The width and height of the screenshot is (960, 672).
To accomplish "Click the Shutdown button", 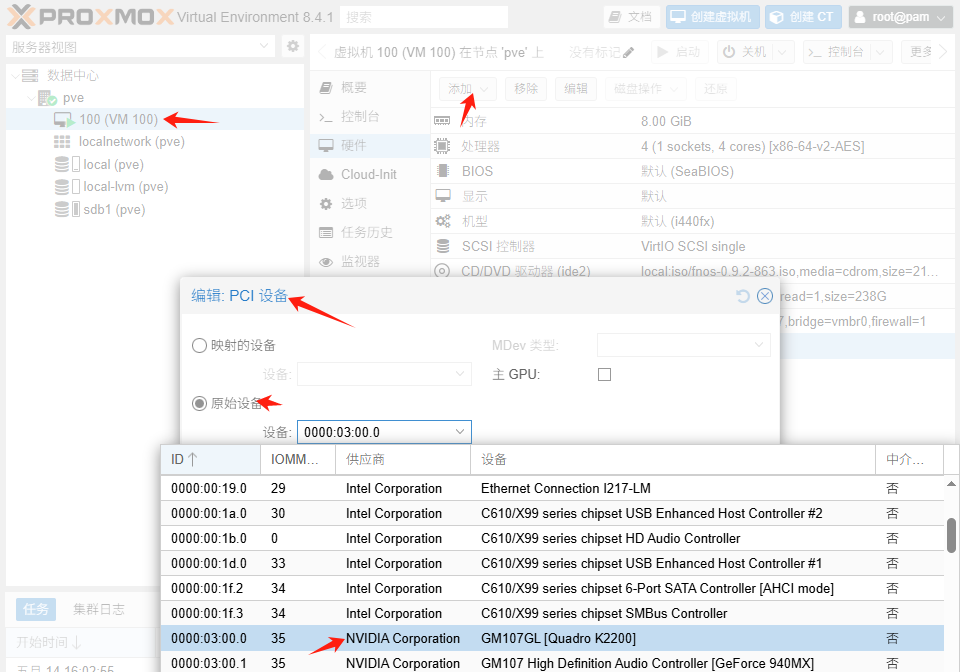I will [745, 52].
